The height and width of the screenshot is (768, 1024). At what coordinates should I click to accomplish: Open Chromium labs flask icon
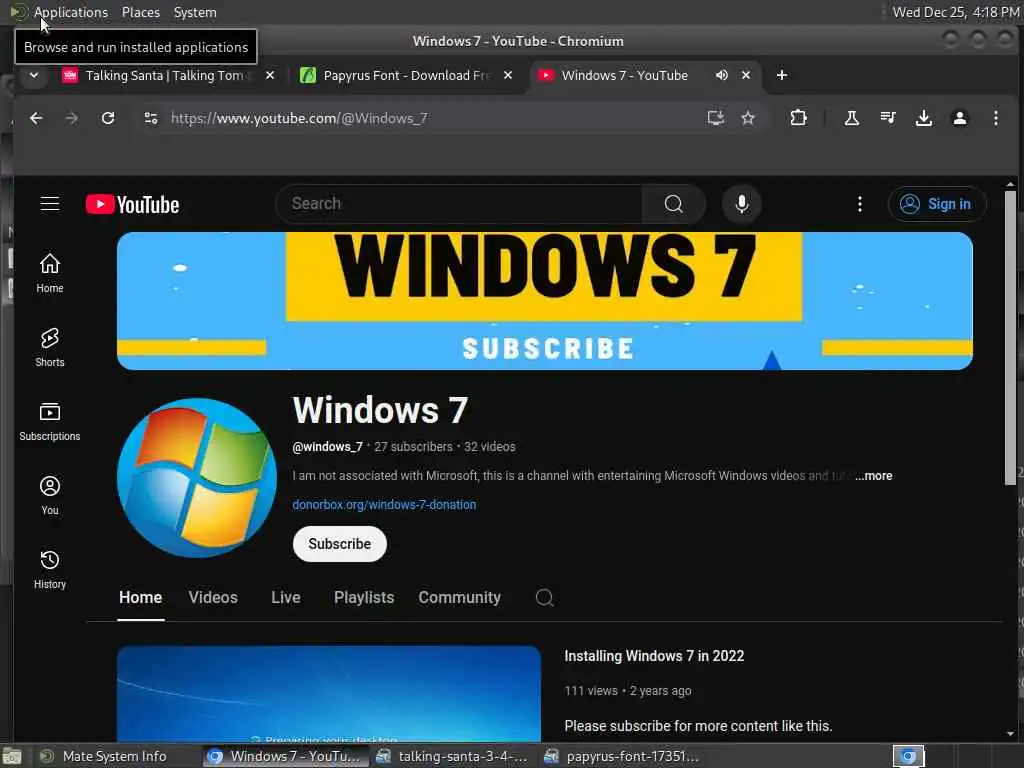[x=852, y=118]
